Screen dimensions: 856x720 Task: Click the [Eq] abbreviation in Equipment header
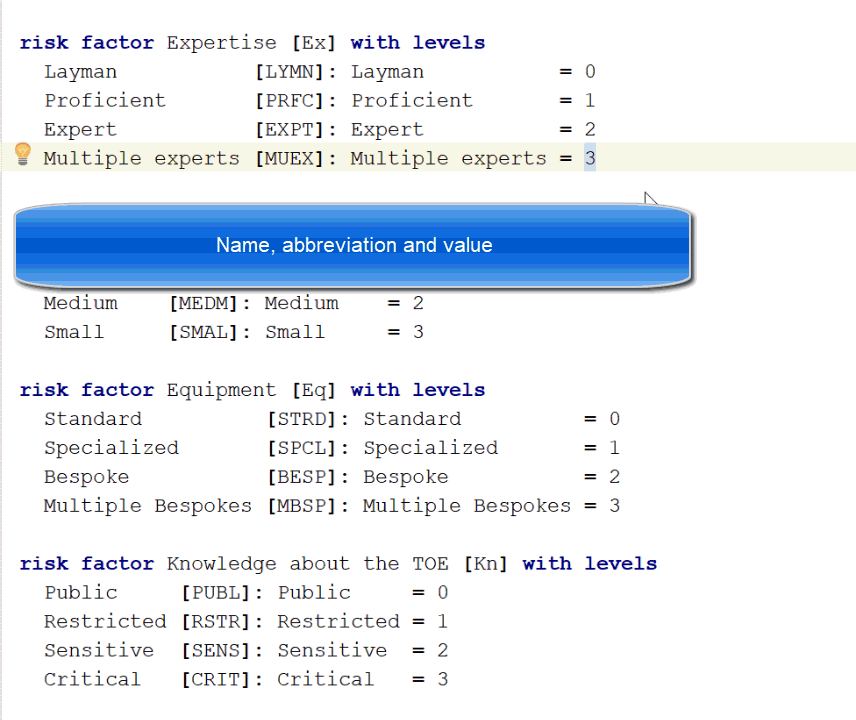coord(313,390)
